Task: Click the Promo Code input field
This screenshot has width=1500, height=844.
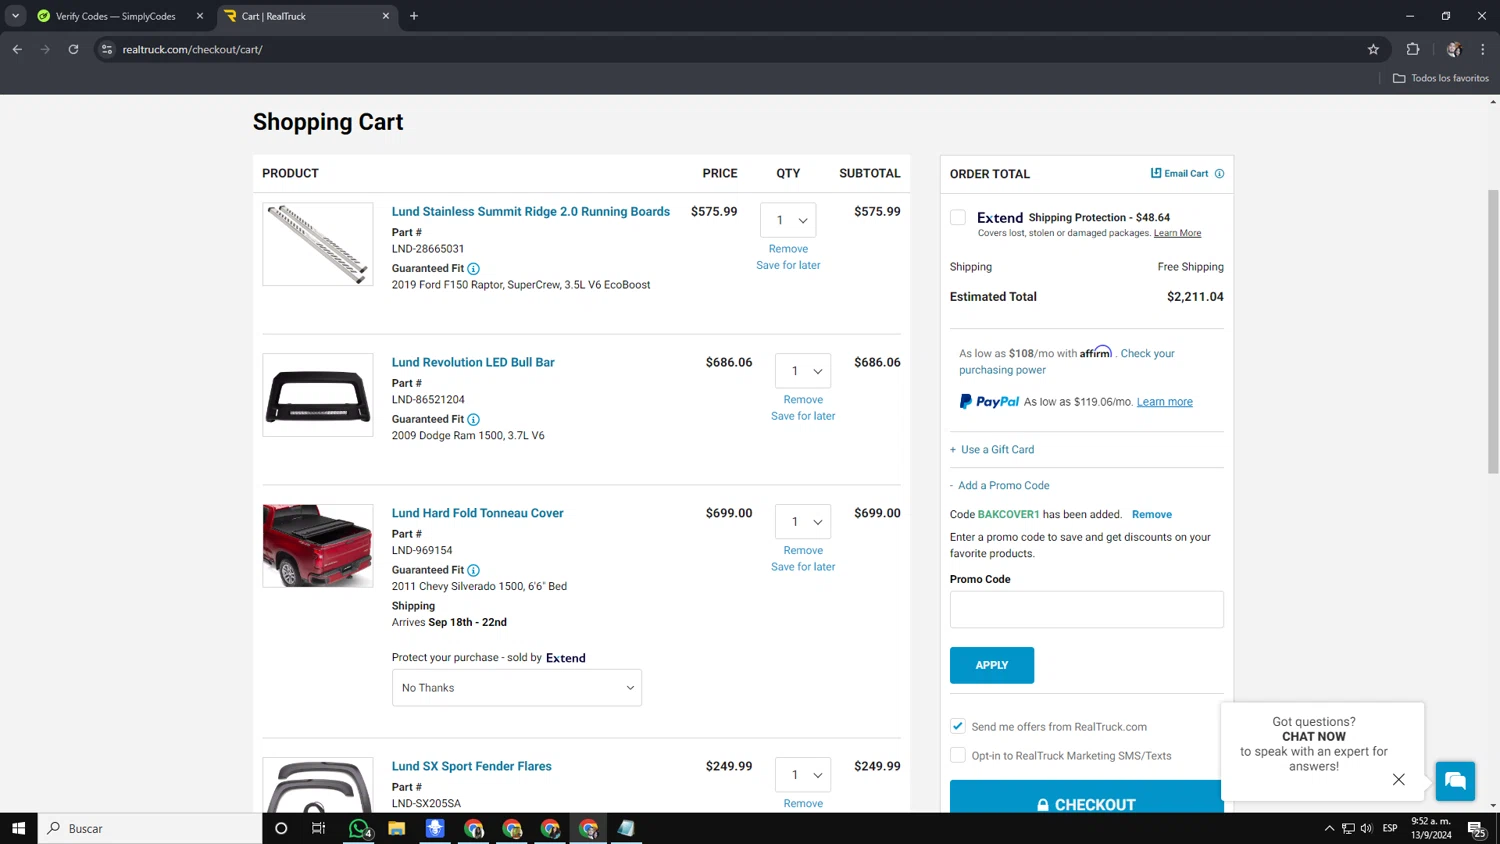Action: tap(1087, 610)
